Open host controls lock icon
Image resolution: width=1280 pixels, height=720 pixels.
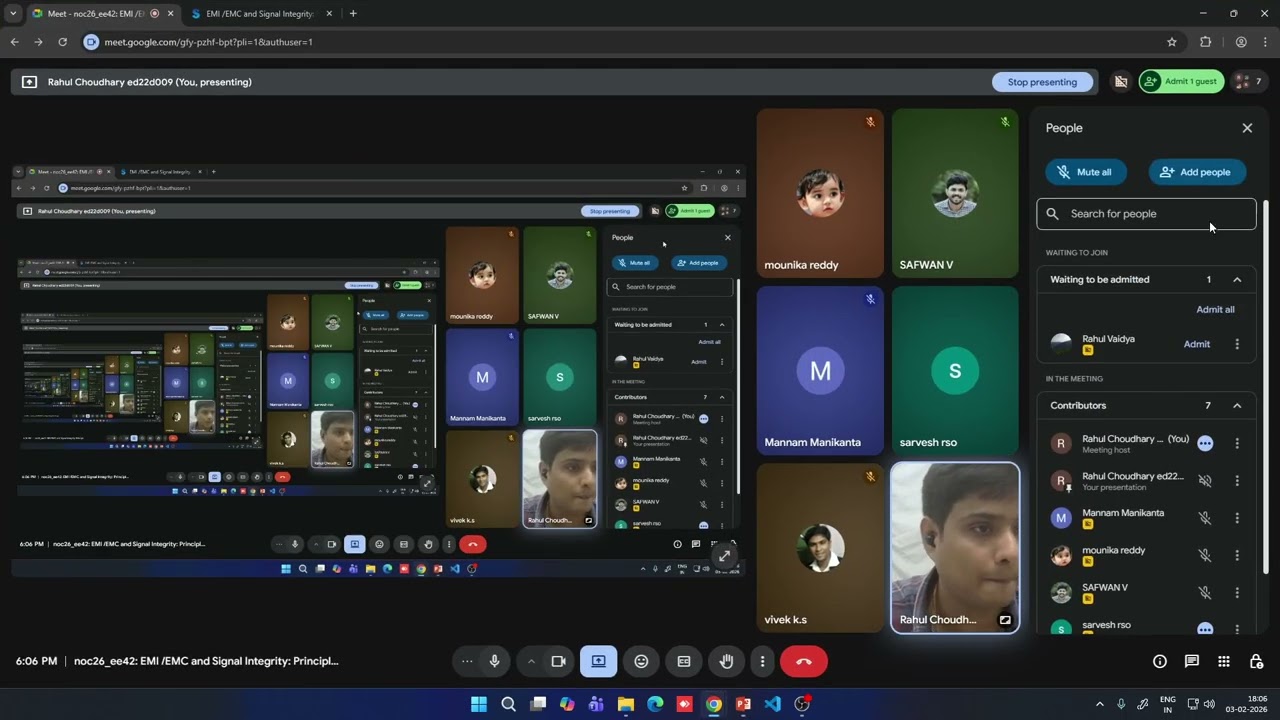click(1256, 661)
